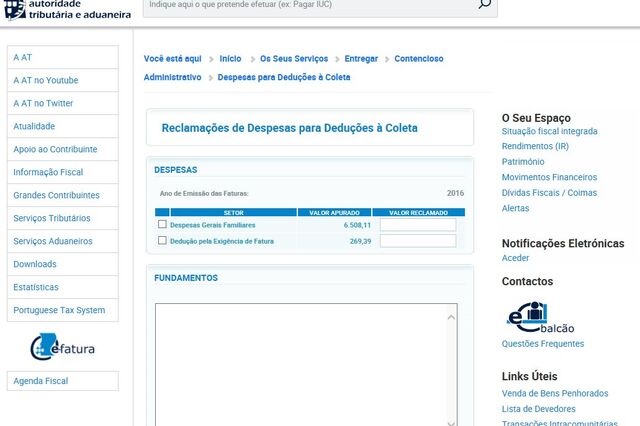This screenshot has width=640, height=426.
Task: Open A AT no Twitter
Action: (x=63, y=103)
